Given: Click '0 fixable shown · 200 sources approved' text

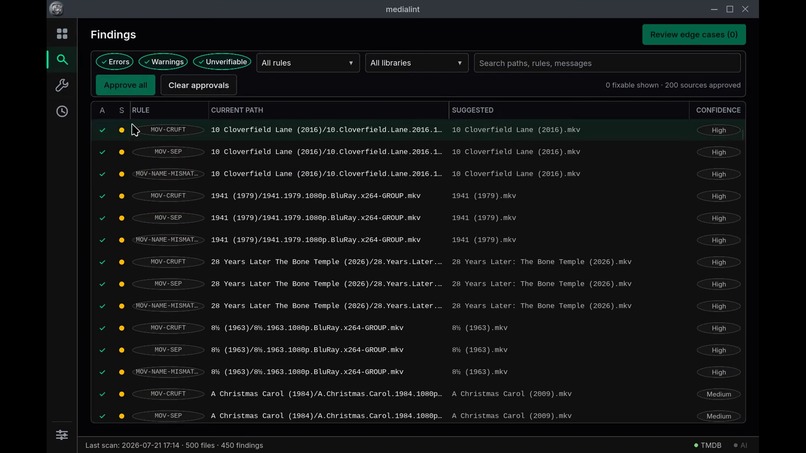Looking at the screenshot, I should point(673,85).
